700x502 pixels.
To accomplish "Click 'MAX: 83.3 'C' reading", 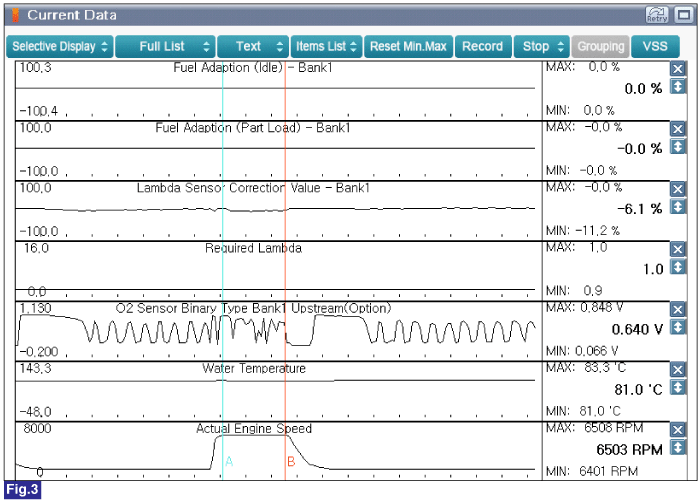I will [x=586, y=368].
